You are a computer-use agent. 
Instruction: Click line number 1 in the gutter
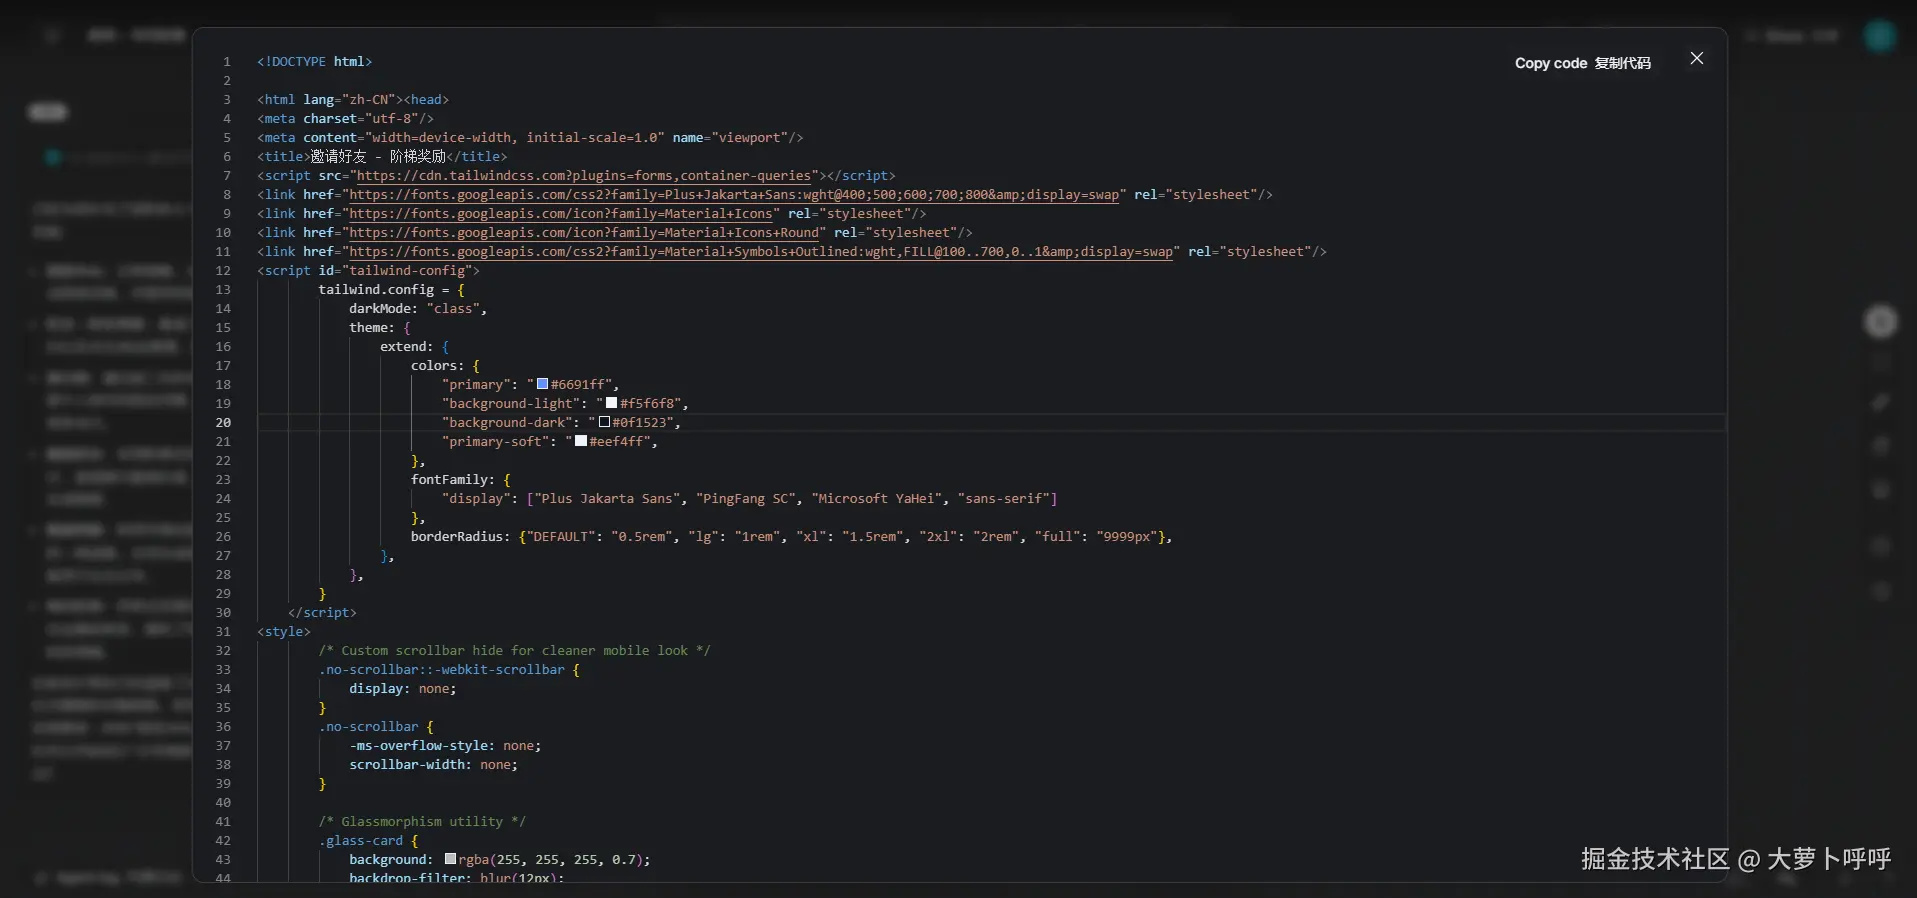(x=227, y=62)
